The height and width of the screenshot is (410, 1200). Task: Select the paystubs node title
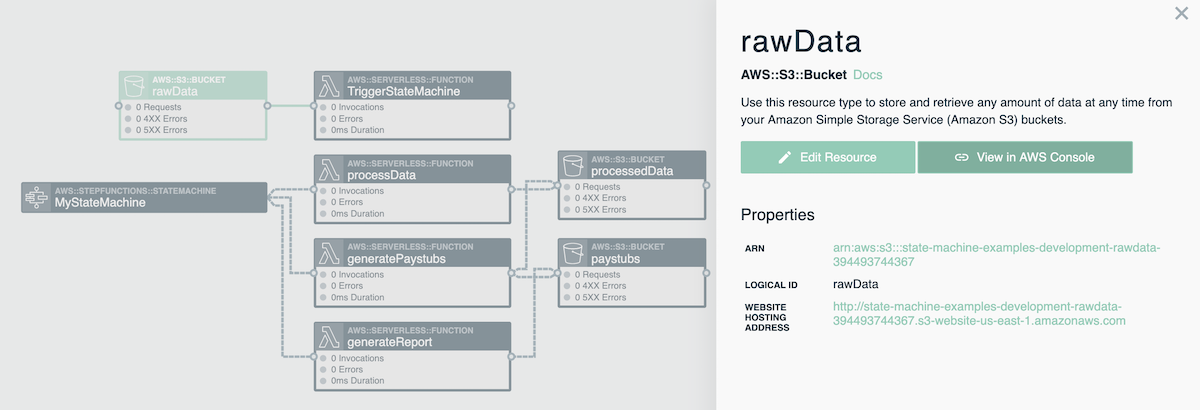click(616, 259)
